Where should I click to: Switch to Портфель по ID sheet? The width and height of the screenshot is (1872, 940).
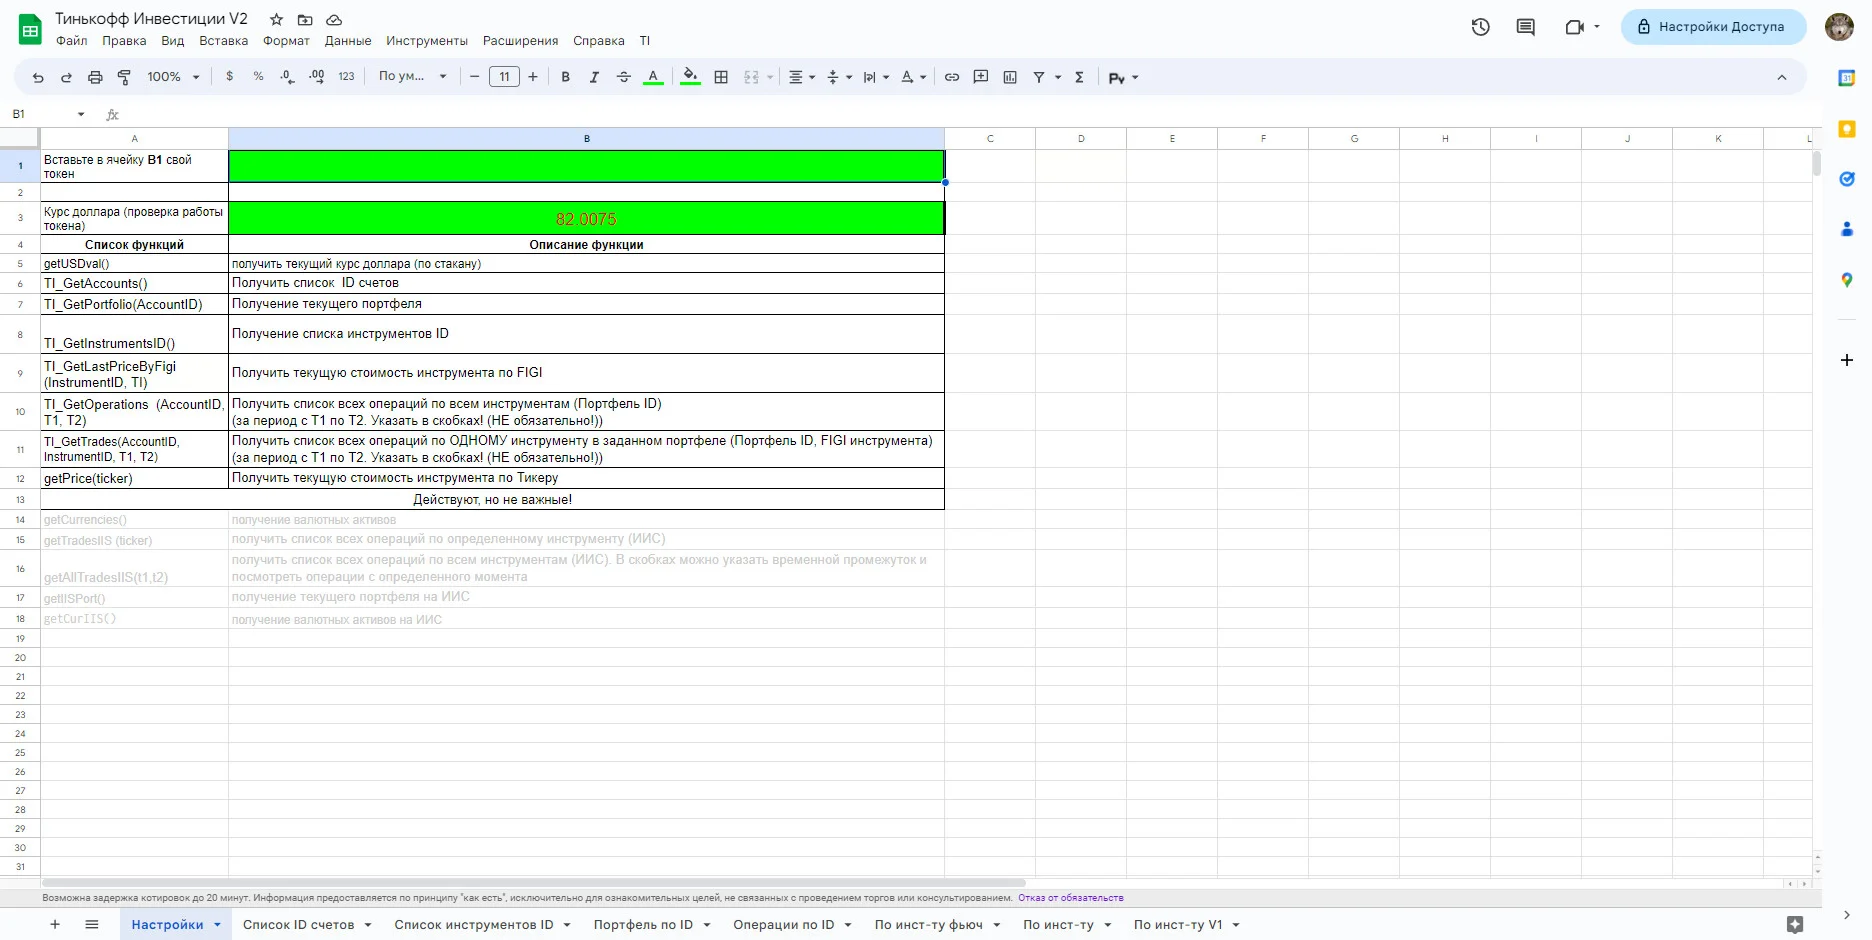[x=643, y=925]
